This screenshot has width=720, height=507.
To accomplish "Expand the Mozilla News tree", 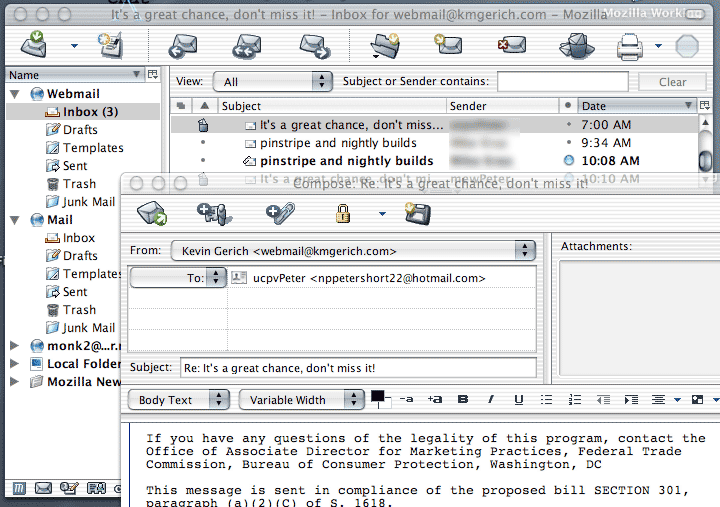I will [x=15, y=381].
